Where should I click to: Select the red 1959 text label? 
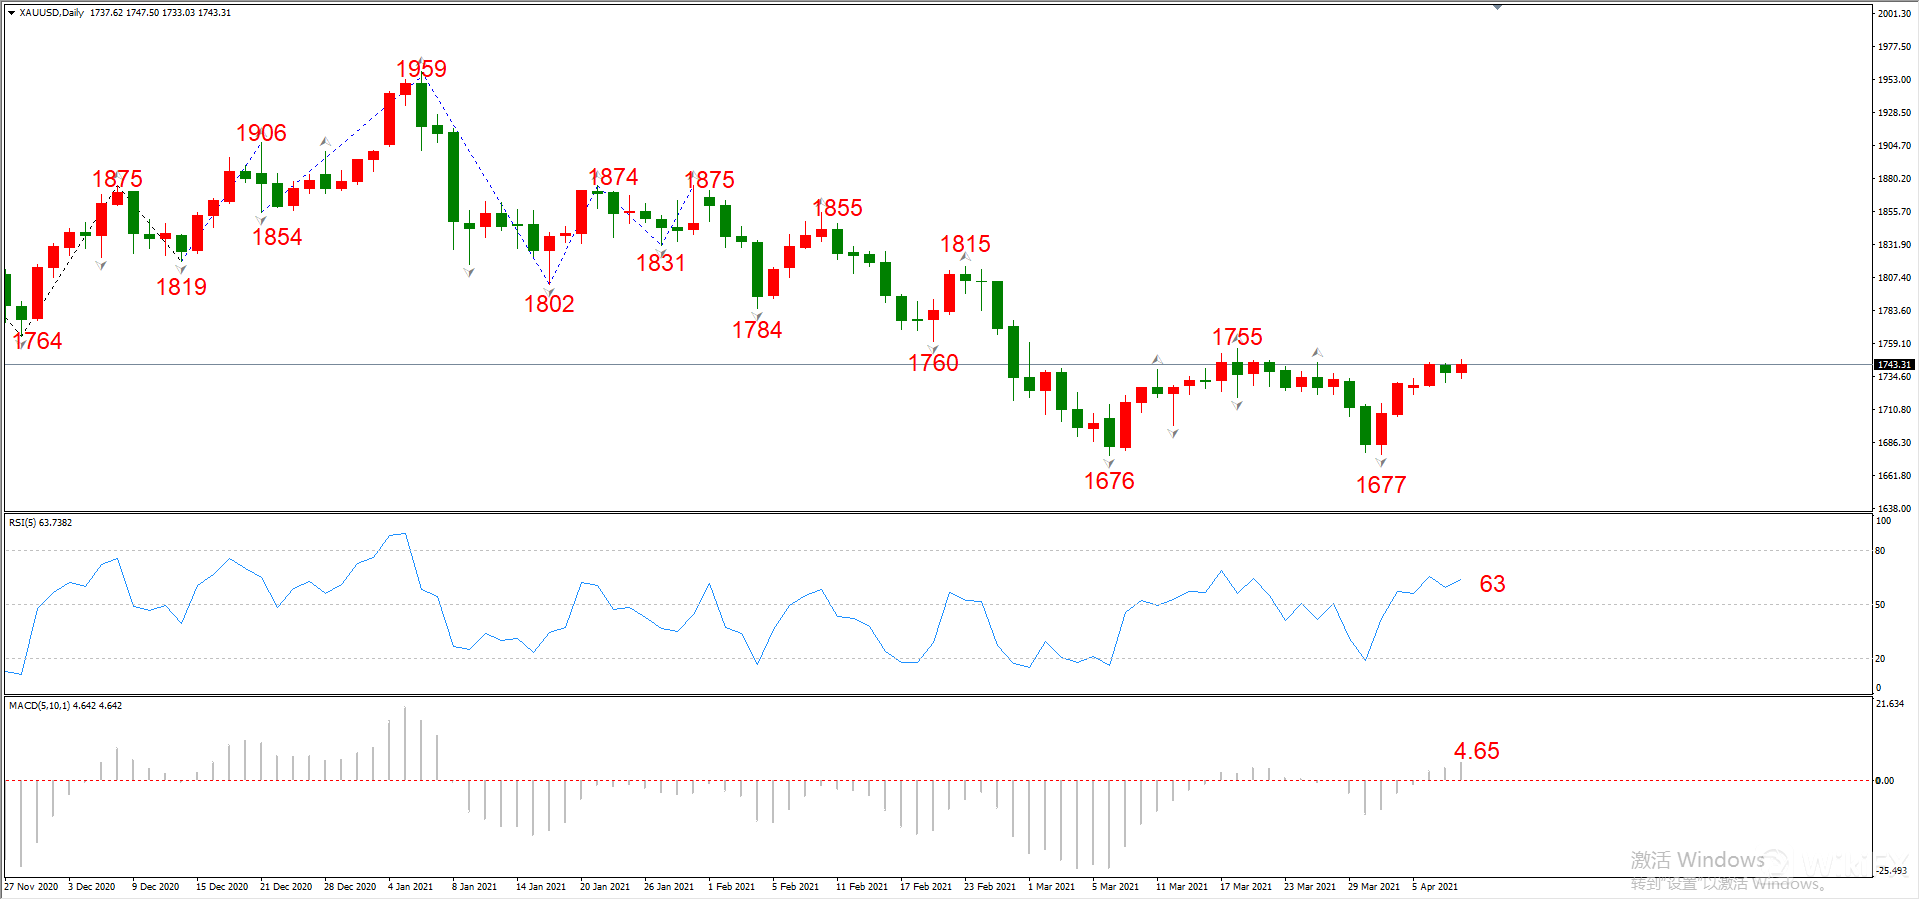(x=421, y=69)
